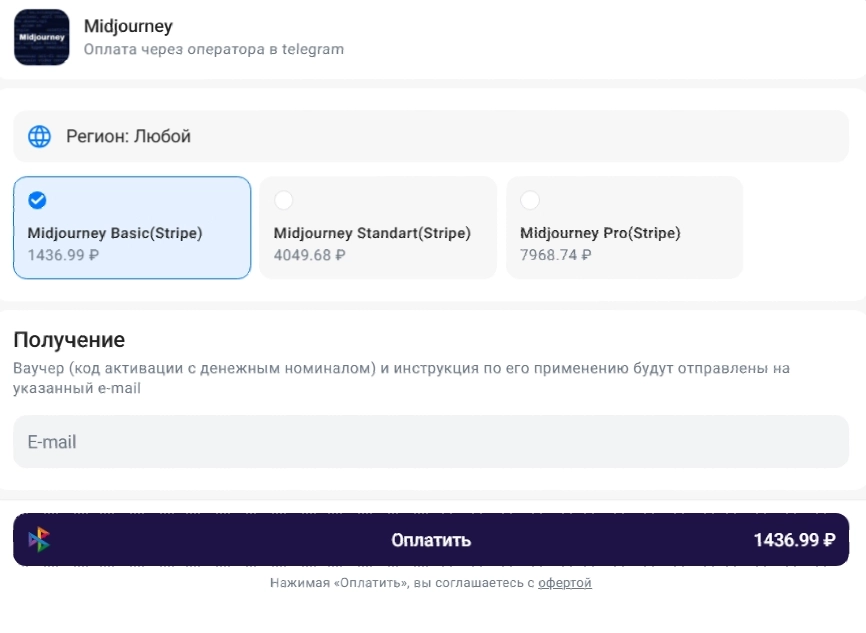Viewport: 866px width, 633px height.
Task: Click the Midjourney title text
Action: click(128, 26)
